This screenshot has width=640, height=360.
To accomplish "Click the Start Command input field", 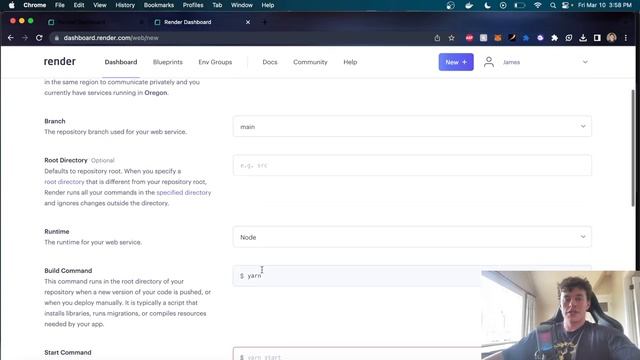I will (357, 354).
